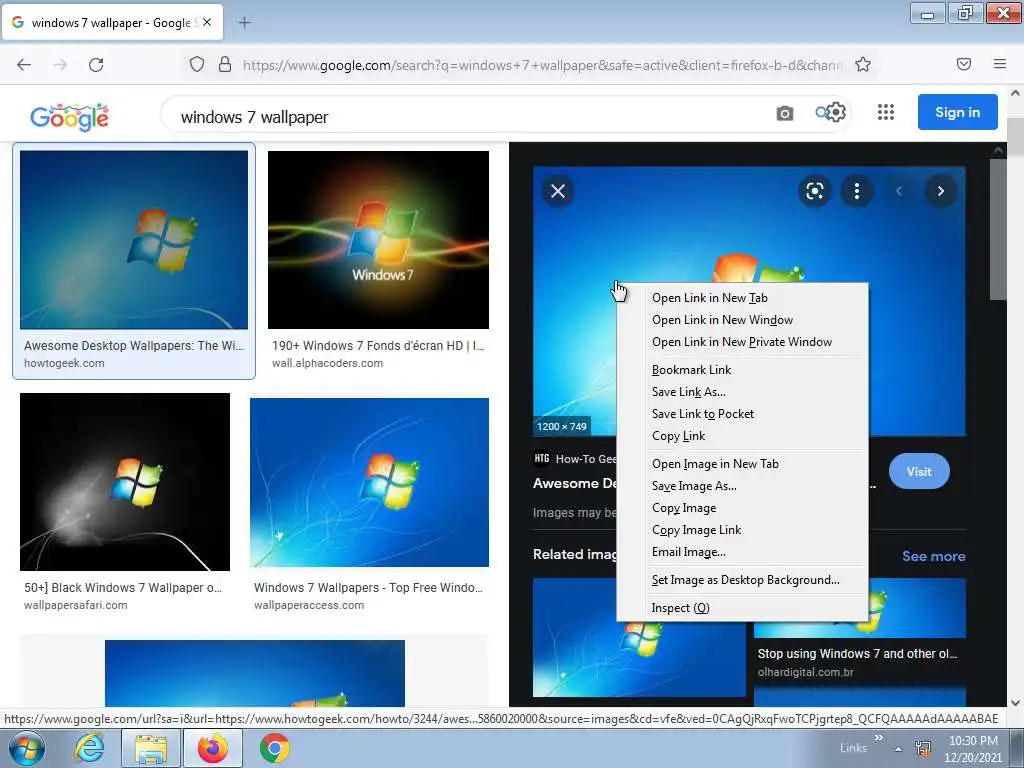The height and width of the screenshot is (768, 1024).
Task: Open 50+] Black Windows 7 Wallpaper link
Action: [x=123, y=588]
